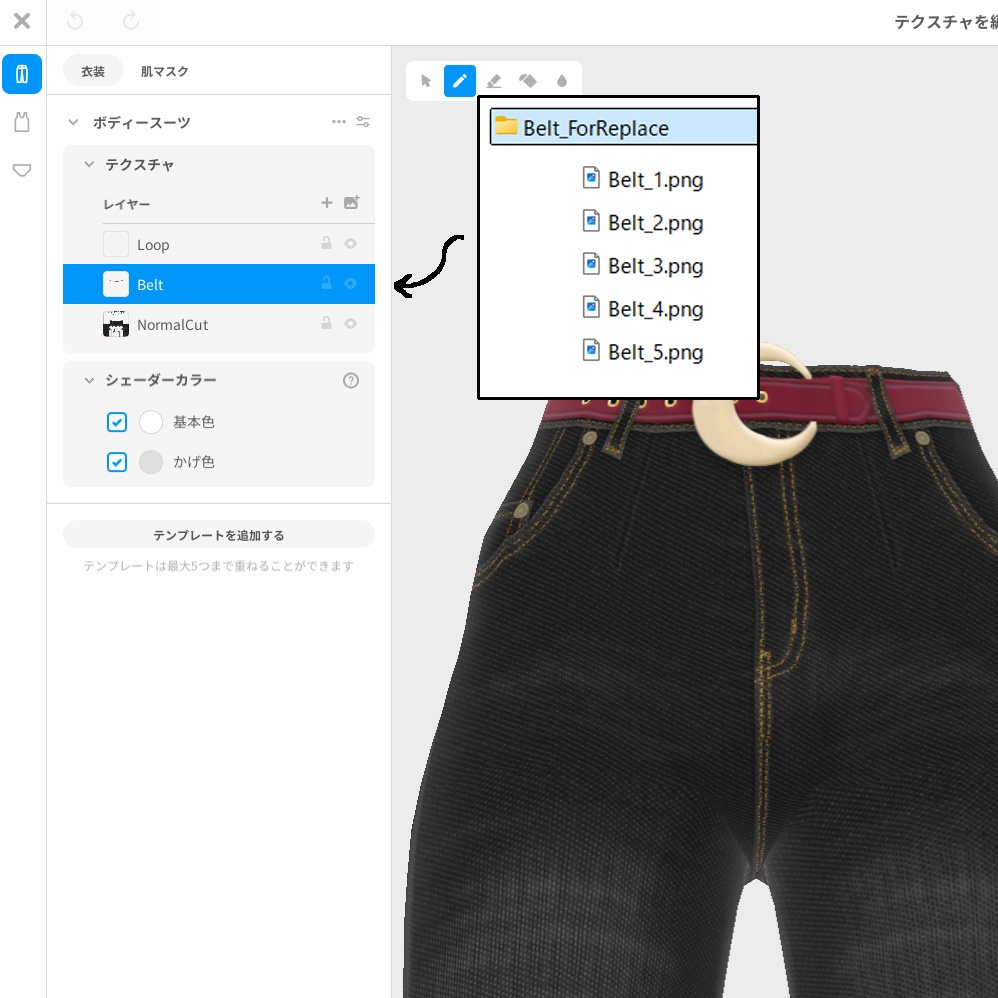Enable the 基本色 checkbox
This screenshot has width=998, height=998.
click(x=117, y=422)
